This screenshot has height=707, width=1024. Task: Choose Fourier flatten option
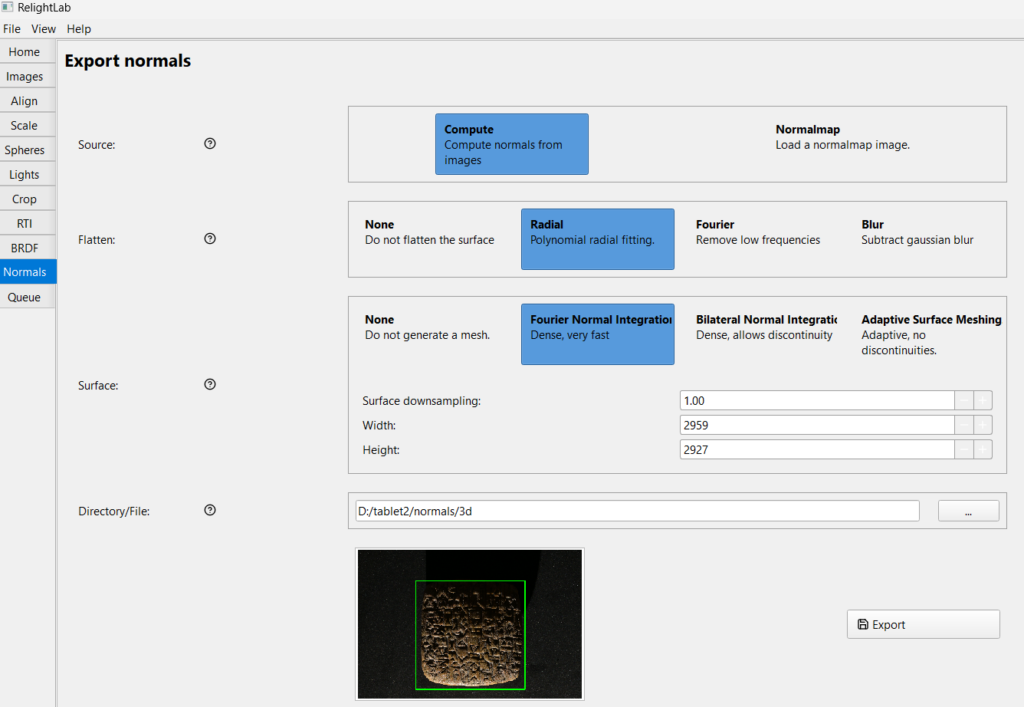pos(758,232)
